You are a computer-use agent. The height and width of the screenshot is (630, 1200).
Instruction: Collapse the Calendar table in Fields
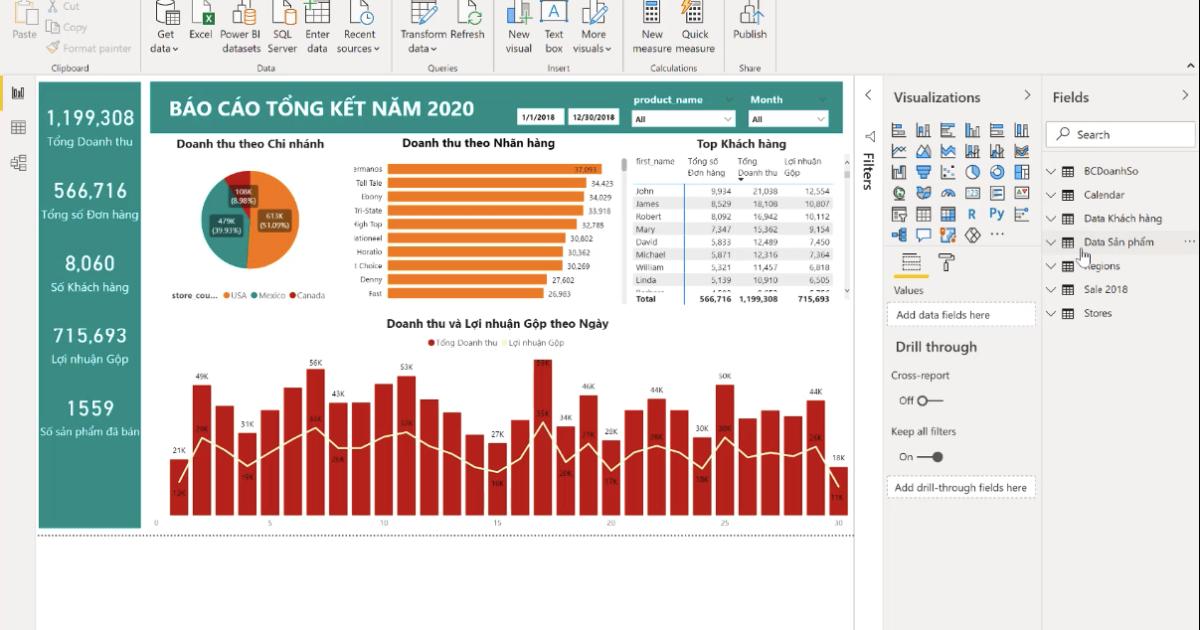tap(1051, 194)
